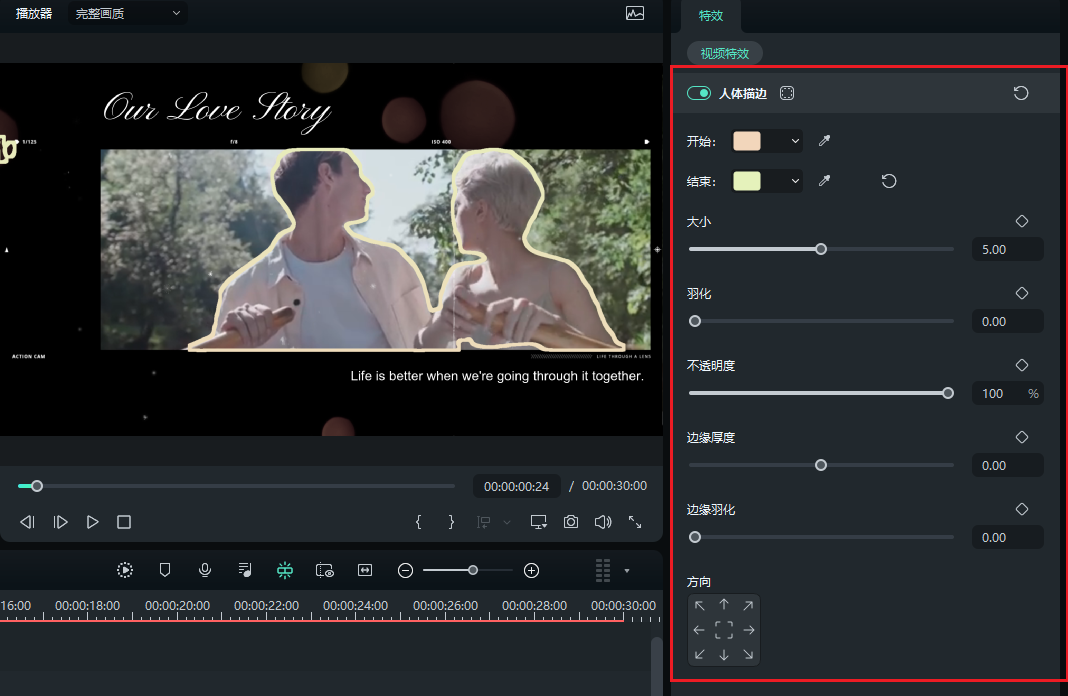Expand the 开始 color dropdown
Screen dimensions: 1068x696
795,141
